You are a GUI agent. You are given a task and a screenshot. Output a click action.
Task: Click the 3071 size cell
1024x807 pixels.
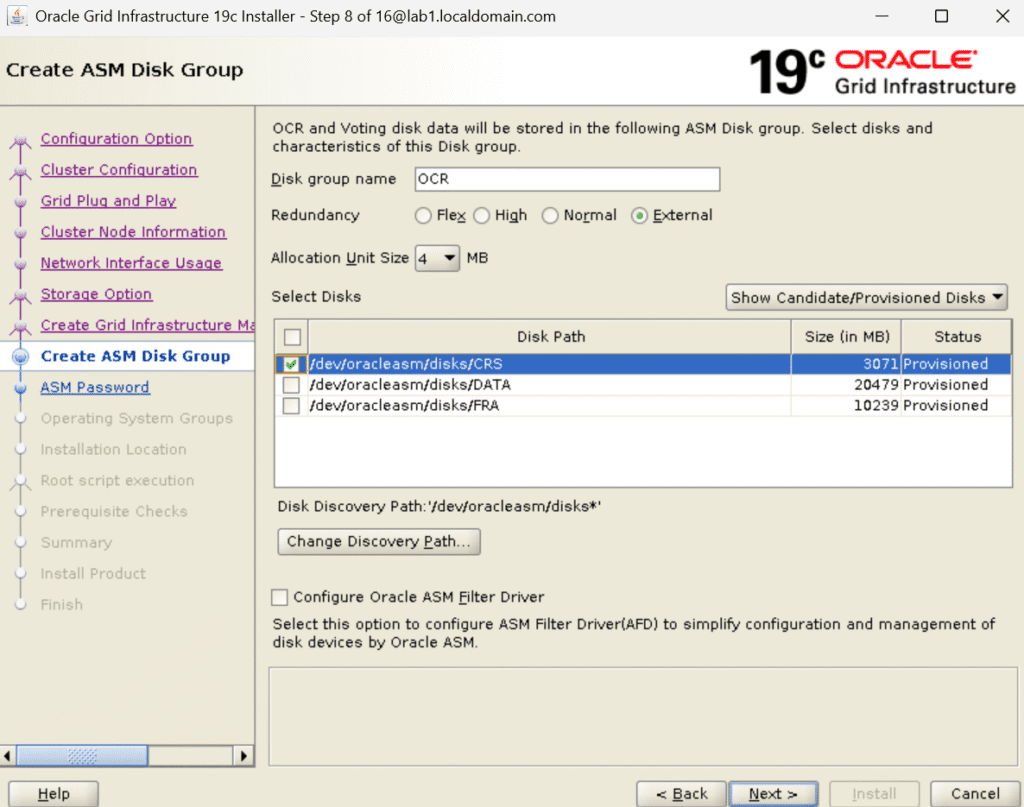pos(846,364)
